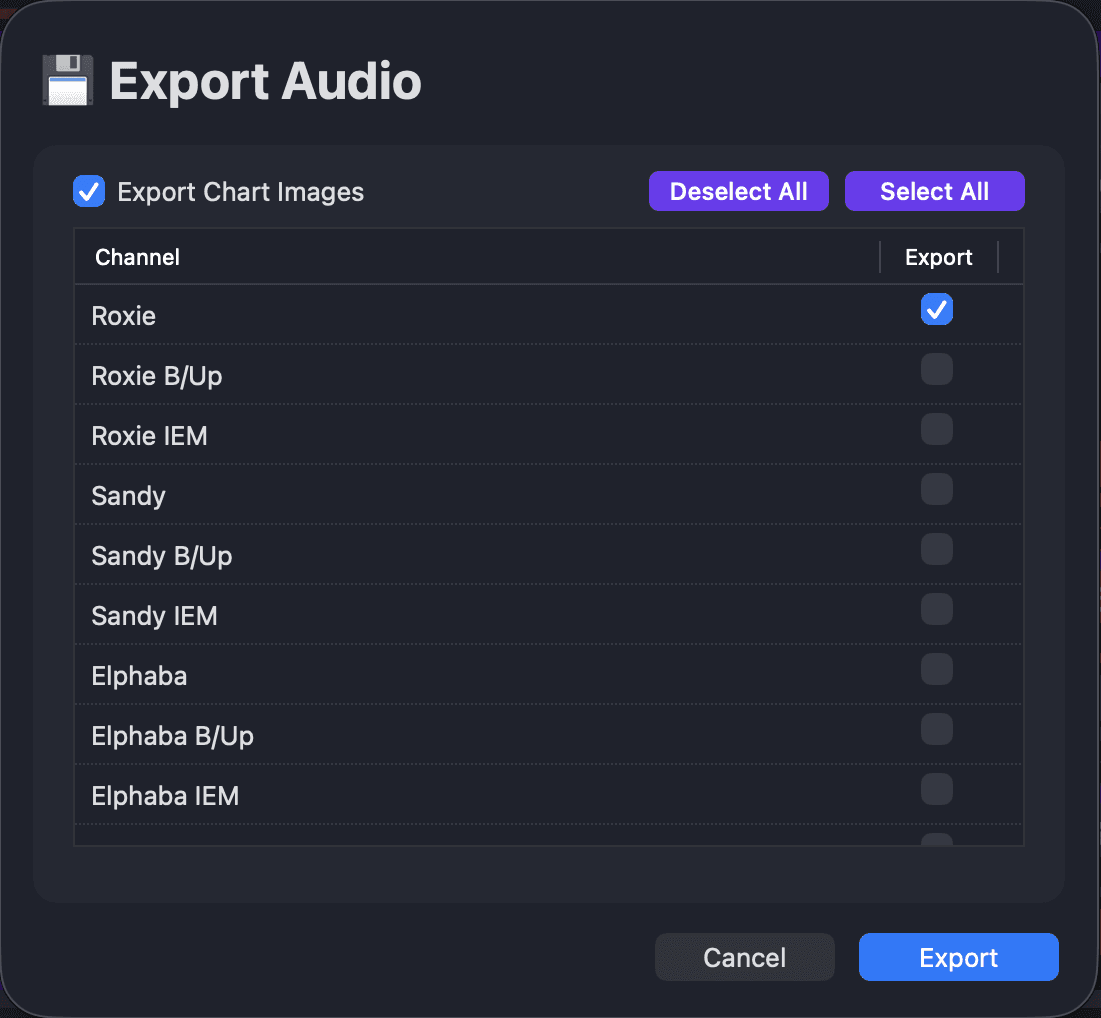
Task: Enable export for Elphaba IEM
Action: 937,789
